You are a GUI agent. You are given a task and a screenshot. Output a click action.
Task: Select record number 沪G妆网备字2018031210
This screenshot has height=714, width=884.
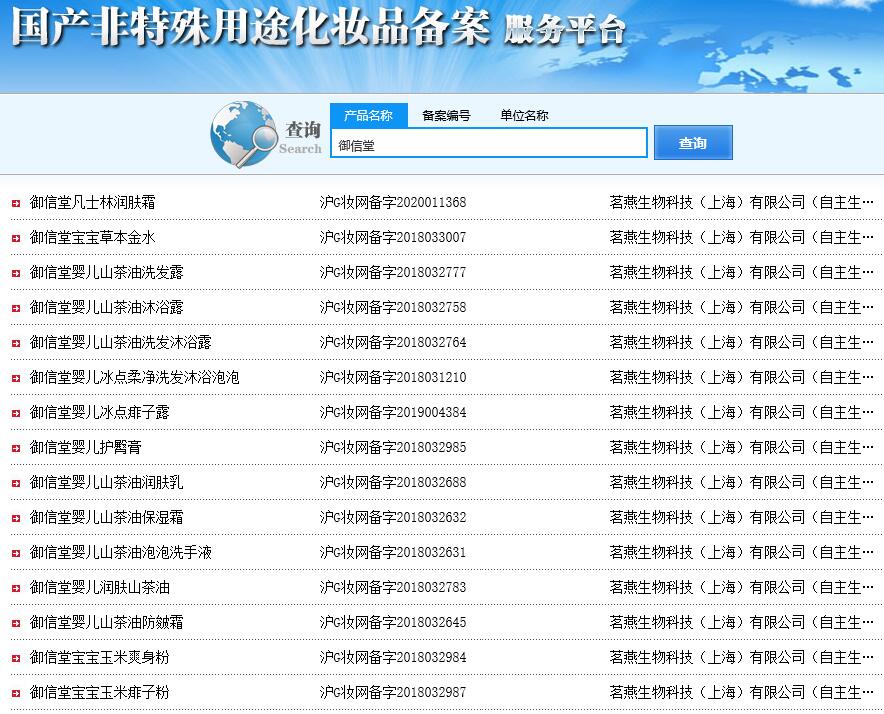(x=393, y=377)
